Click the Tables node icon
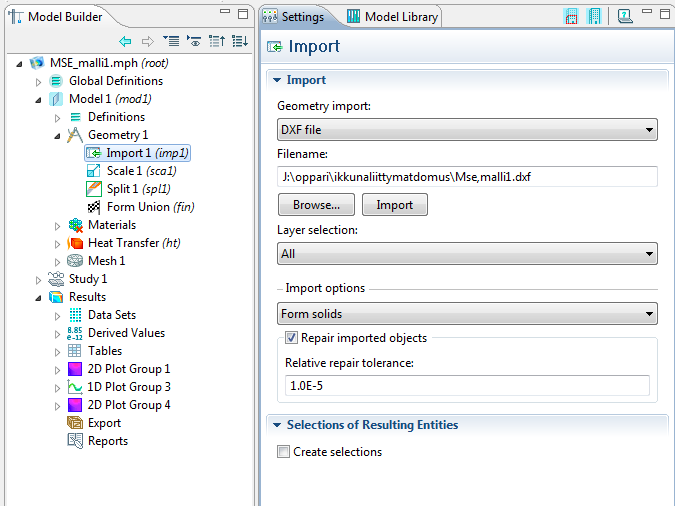 74,351
